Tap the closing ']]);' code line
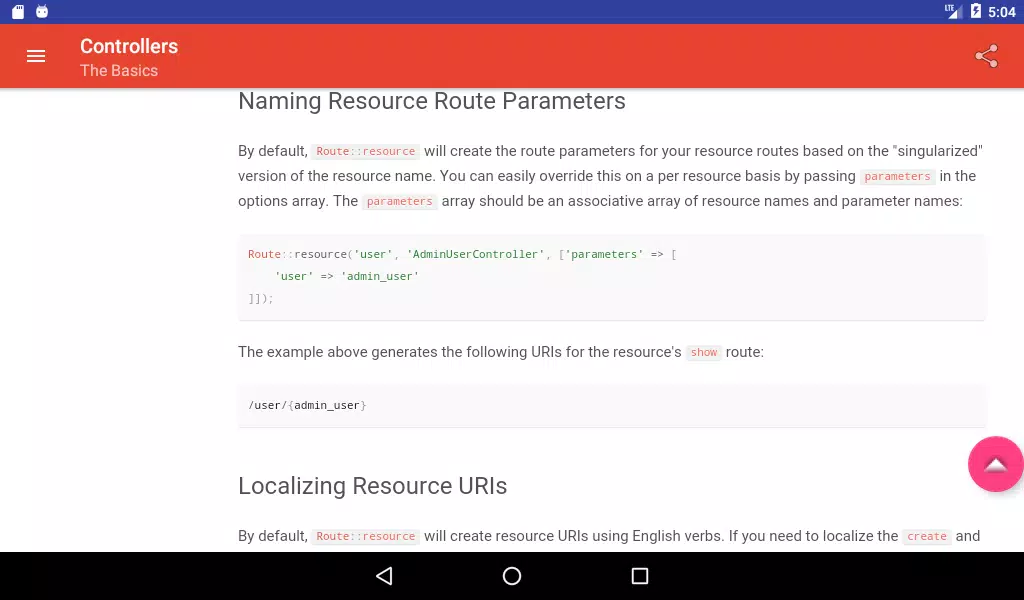Screen dimensions: 1024x600 pos(261,298)
